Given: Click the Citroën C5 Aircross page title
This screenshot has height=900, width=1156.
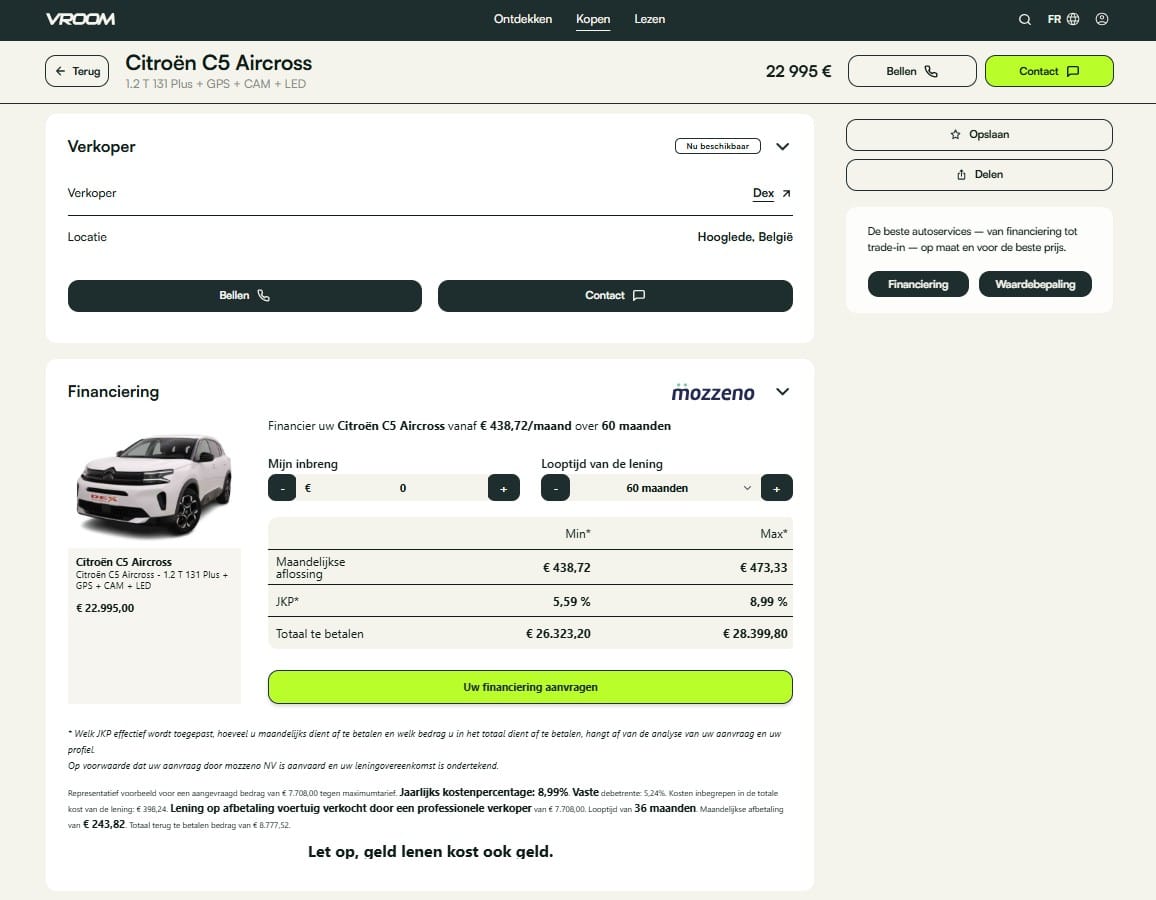Looking at the screenshot, I should 218,63.
